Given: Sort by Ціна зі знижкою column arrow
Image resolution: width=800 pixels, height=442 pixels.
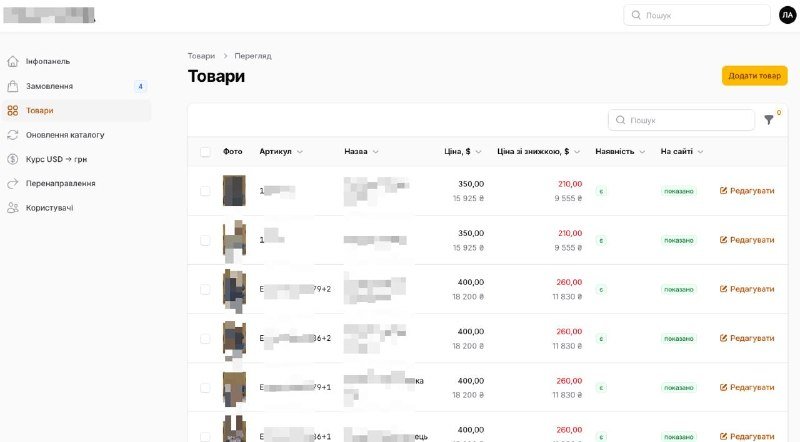Looking at the screenshot, I should tap(577, 152).
